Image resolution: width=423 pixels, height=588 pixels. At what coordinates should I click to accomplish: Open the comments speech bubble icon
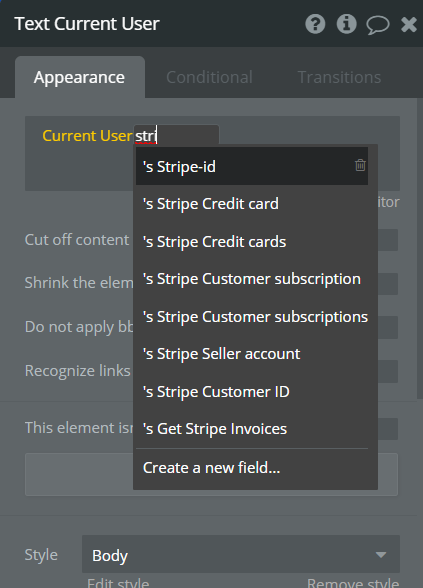(377, 26)
